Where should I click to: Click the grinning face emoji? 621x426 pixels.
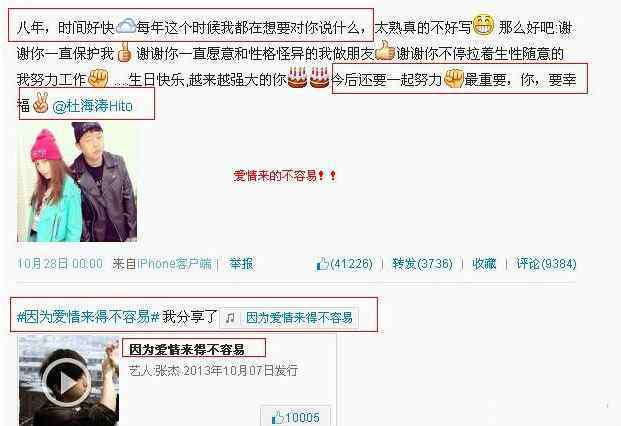pos(484,25)
